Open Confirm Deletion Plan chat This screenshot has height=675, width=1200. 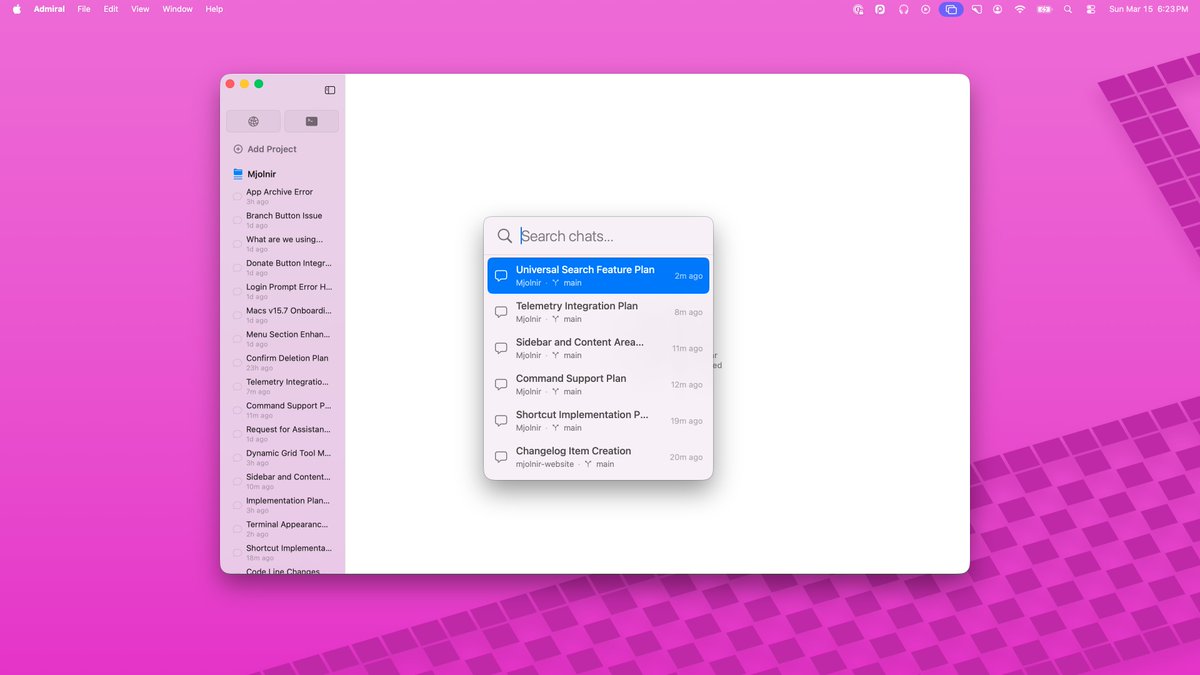[x=283, y=363]
